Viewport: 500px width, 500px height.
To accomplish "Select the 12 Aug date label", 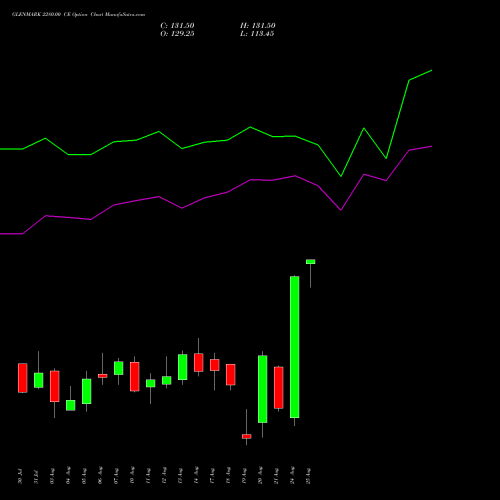I will 164,476.
